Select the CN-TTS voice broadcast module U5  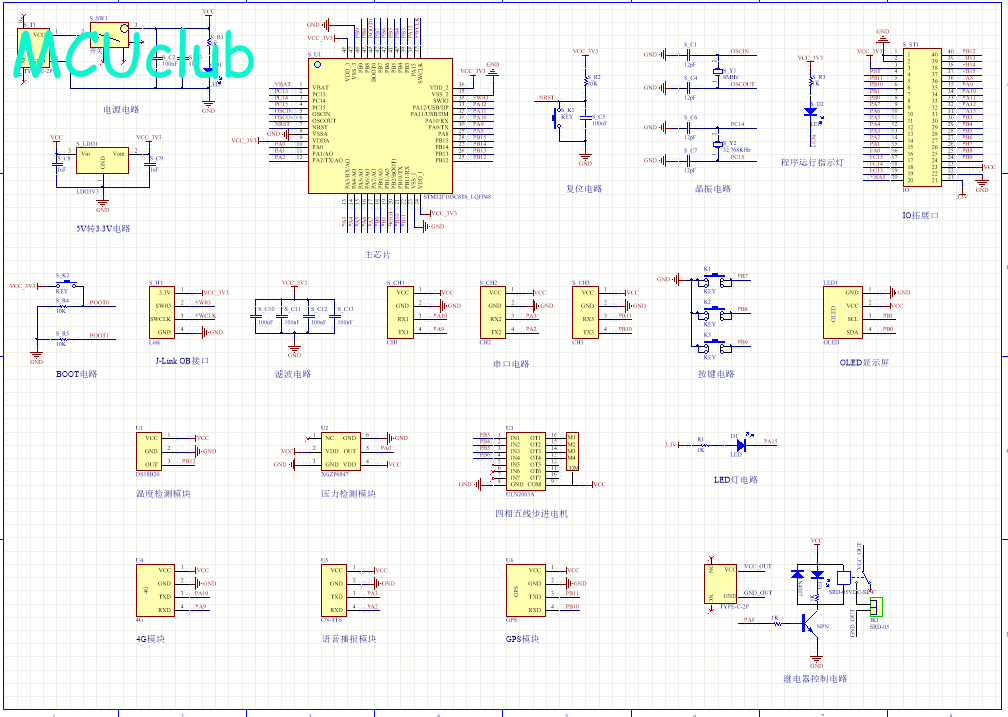[x=334, y=590]
